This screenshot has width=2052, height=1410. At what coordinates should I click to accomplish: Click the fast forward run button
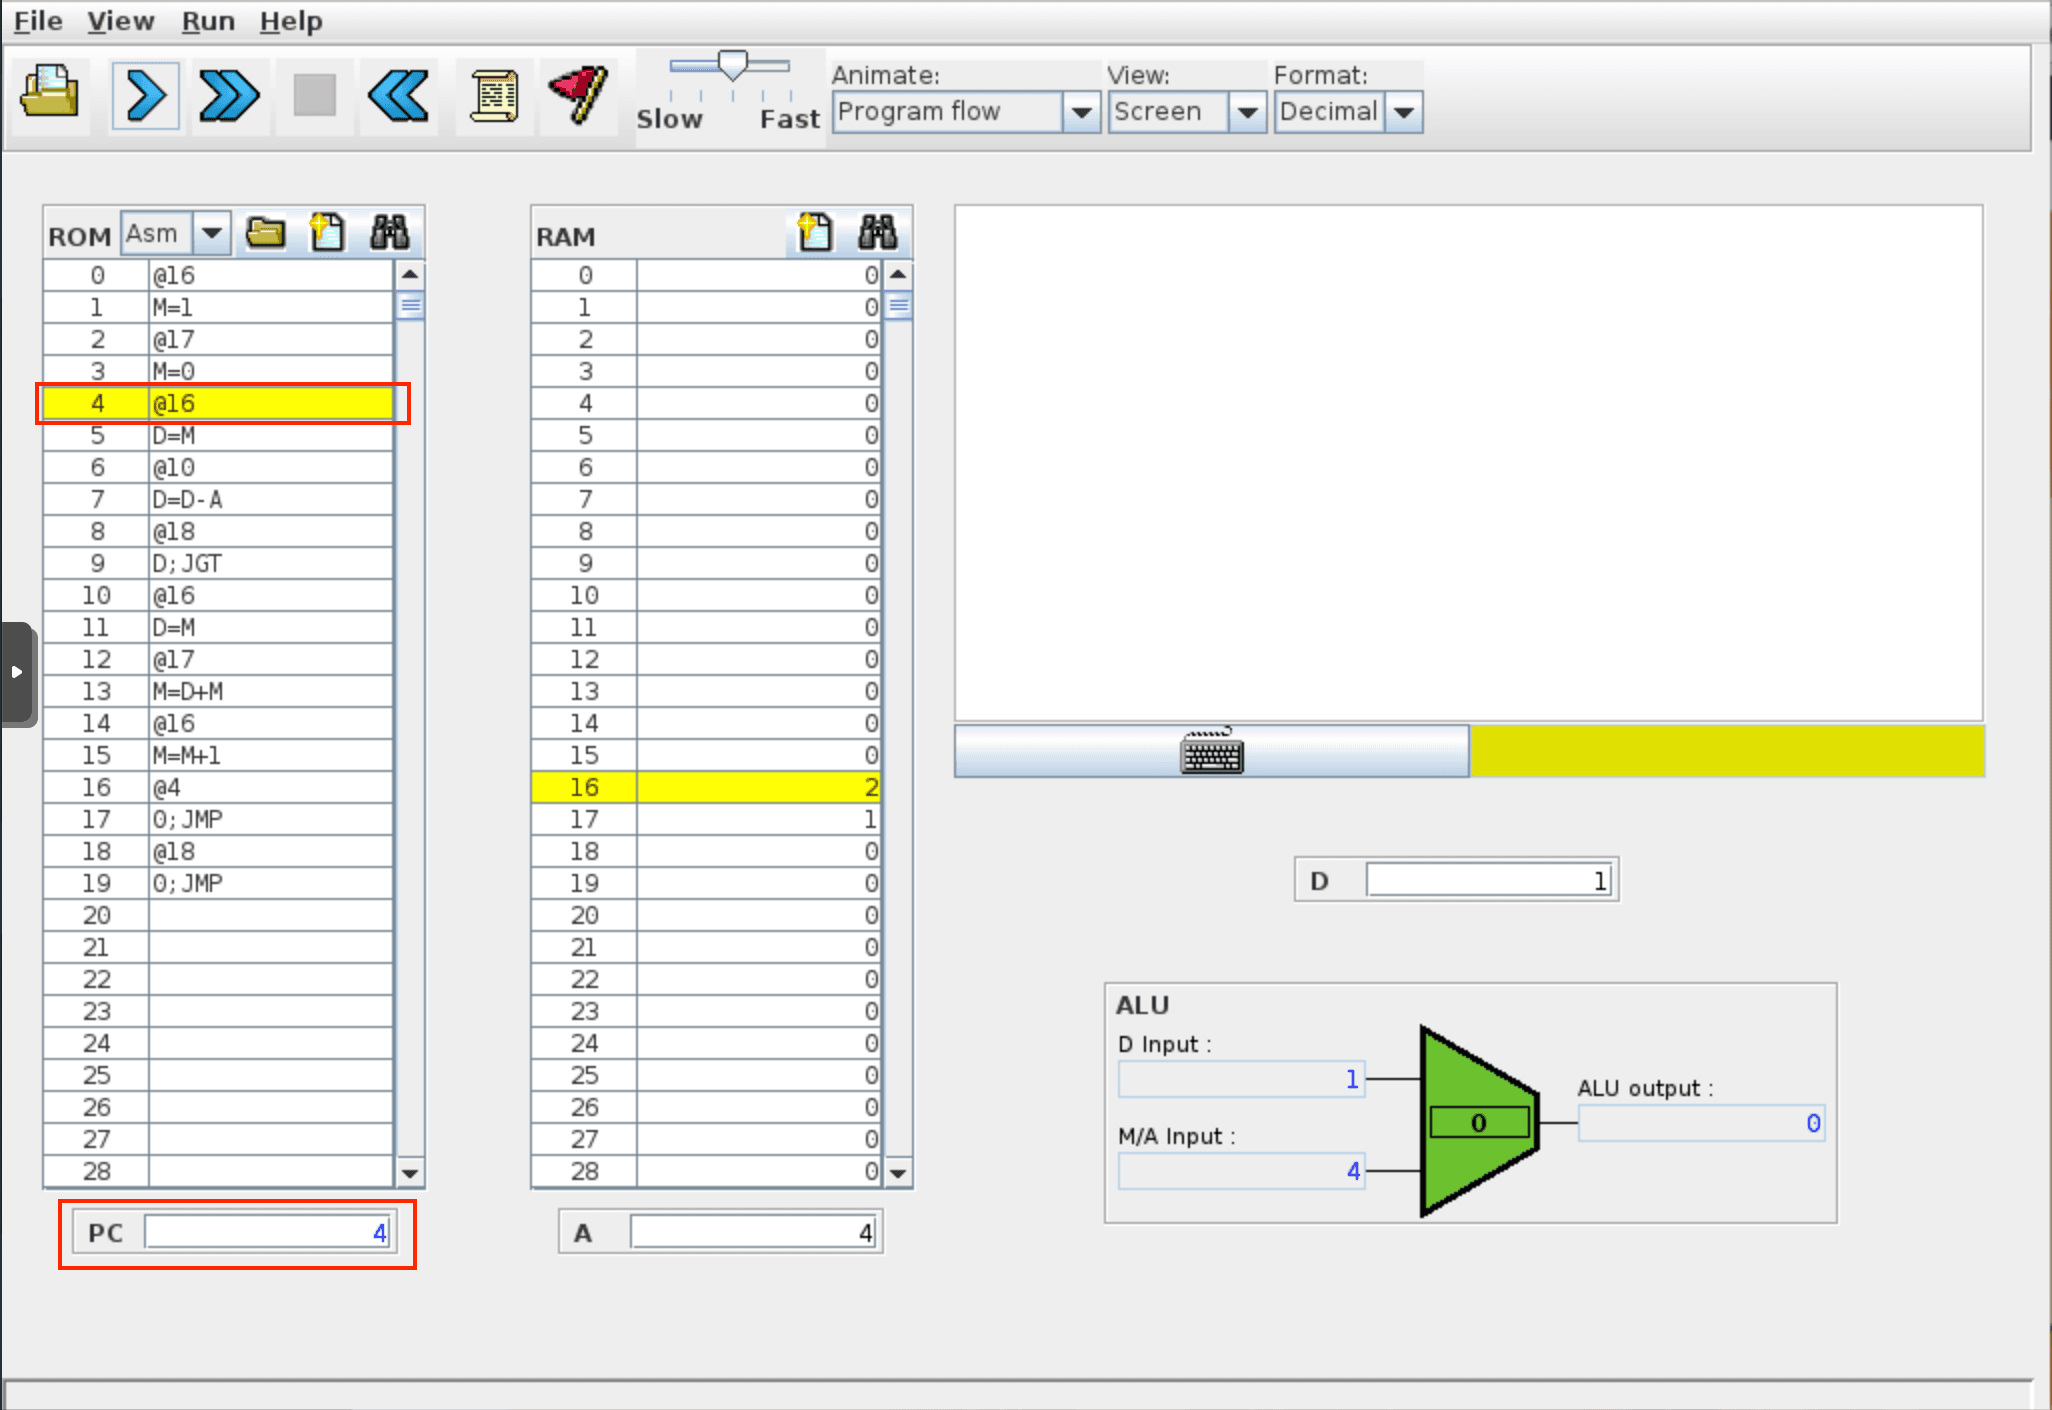(x=229, y=96)
